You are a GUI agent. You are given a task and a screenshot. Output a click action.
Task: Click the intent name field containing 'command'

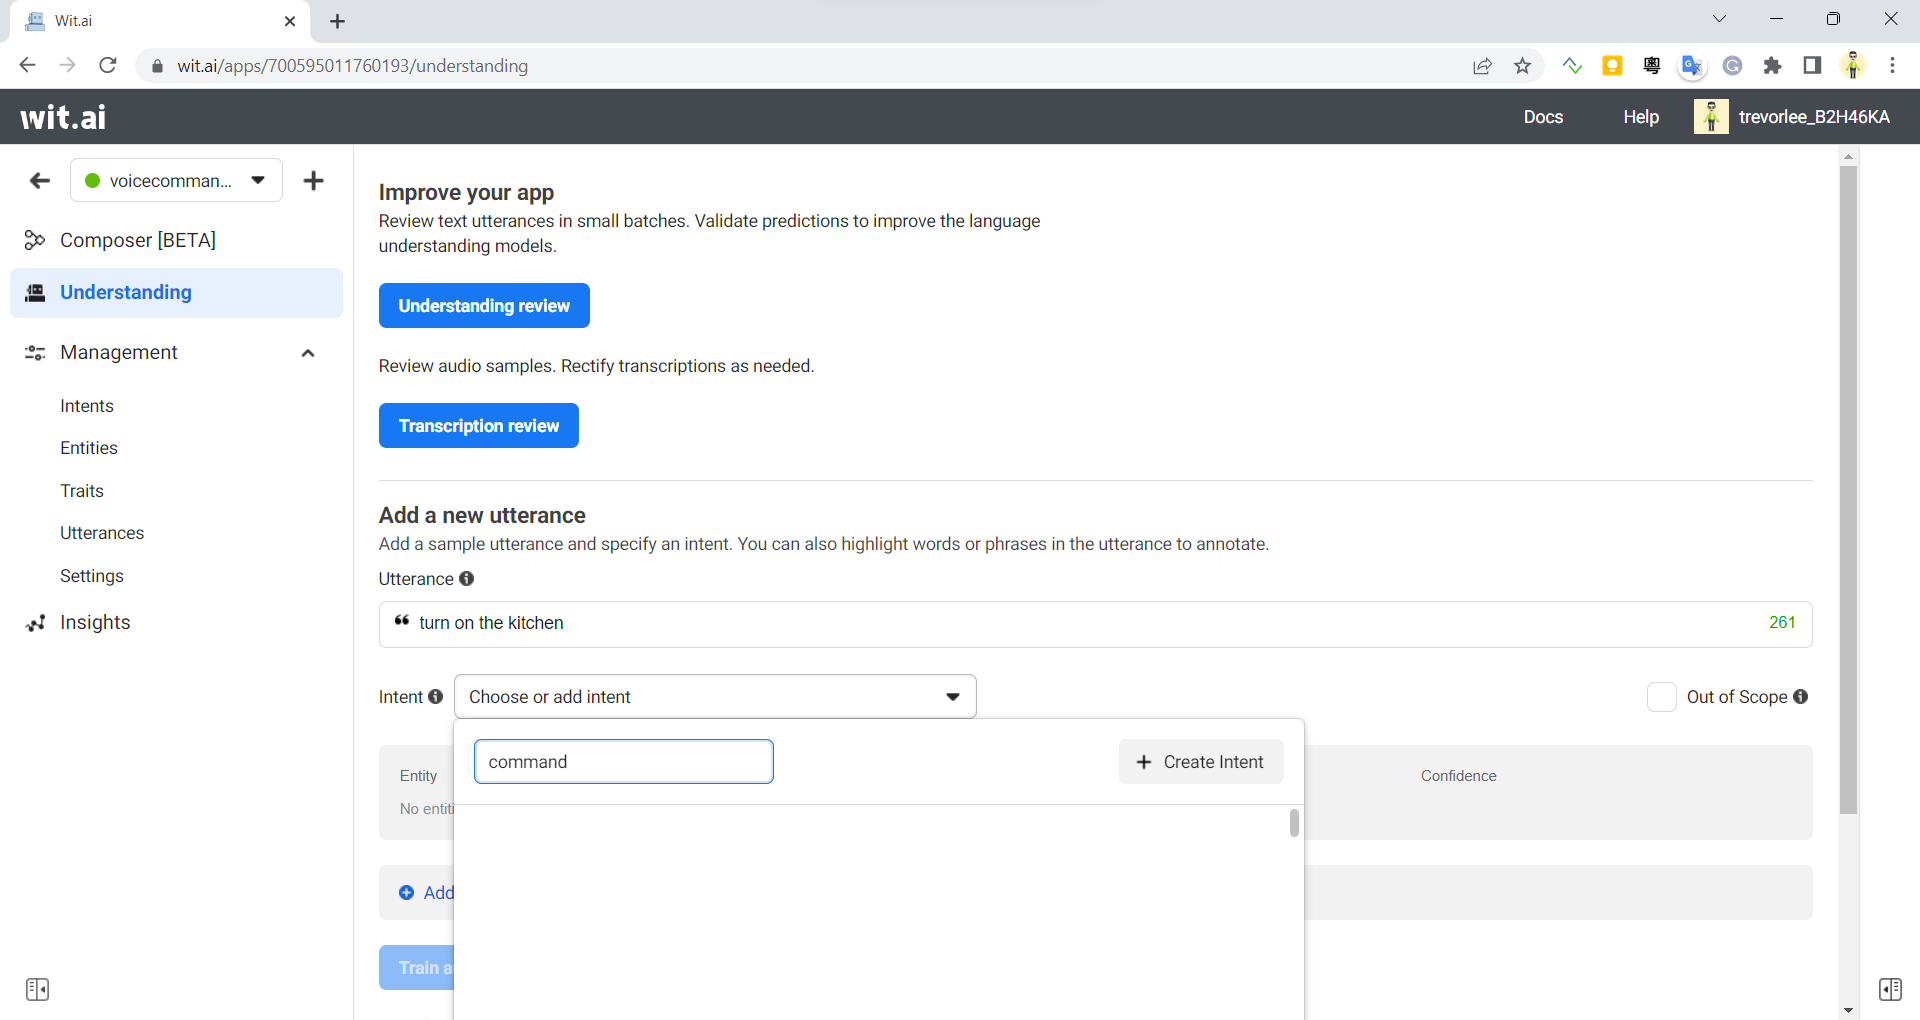tap(623, 761)
